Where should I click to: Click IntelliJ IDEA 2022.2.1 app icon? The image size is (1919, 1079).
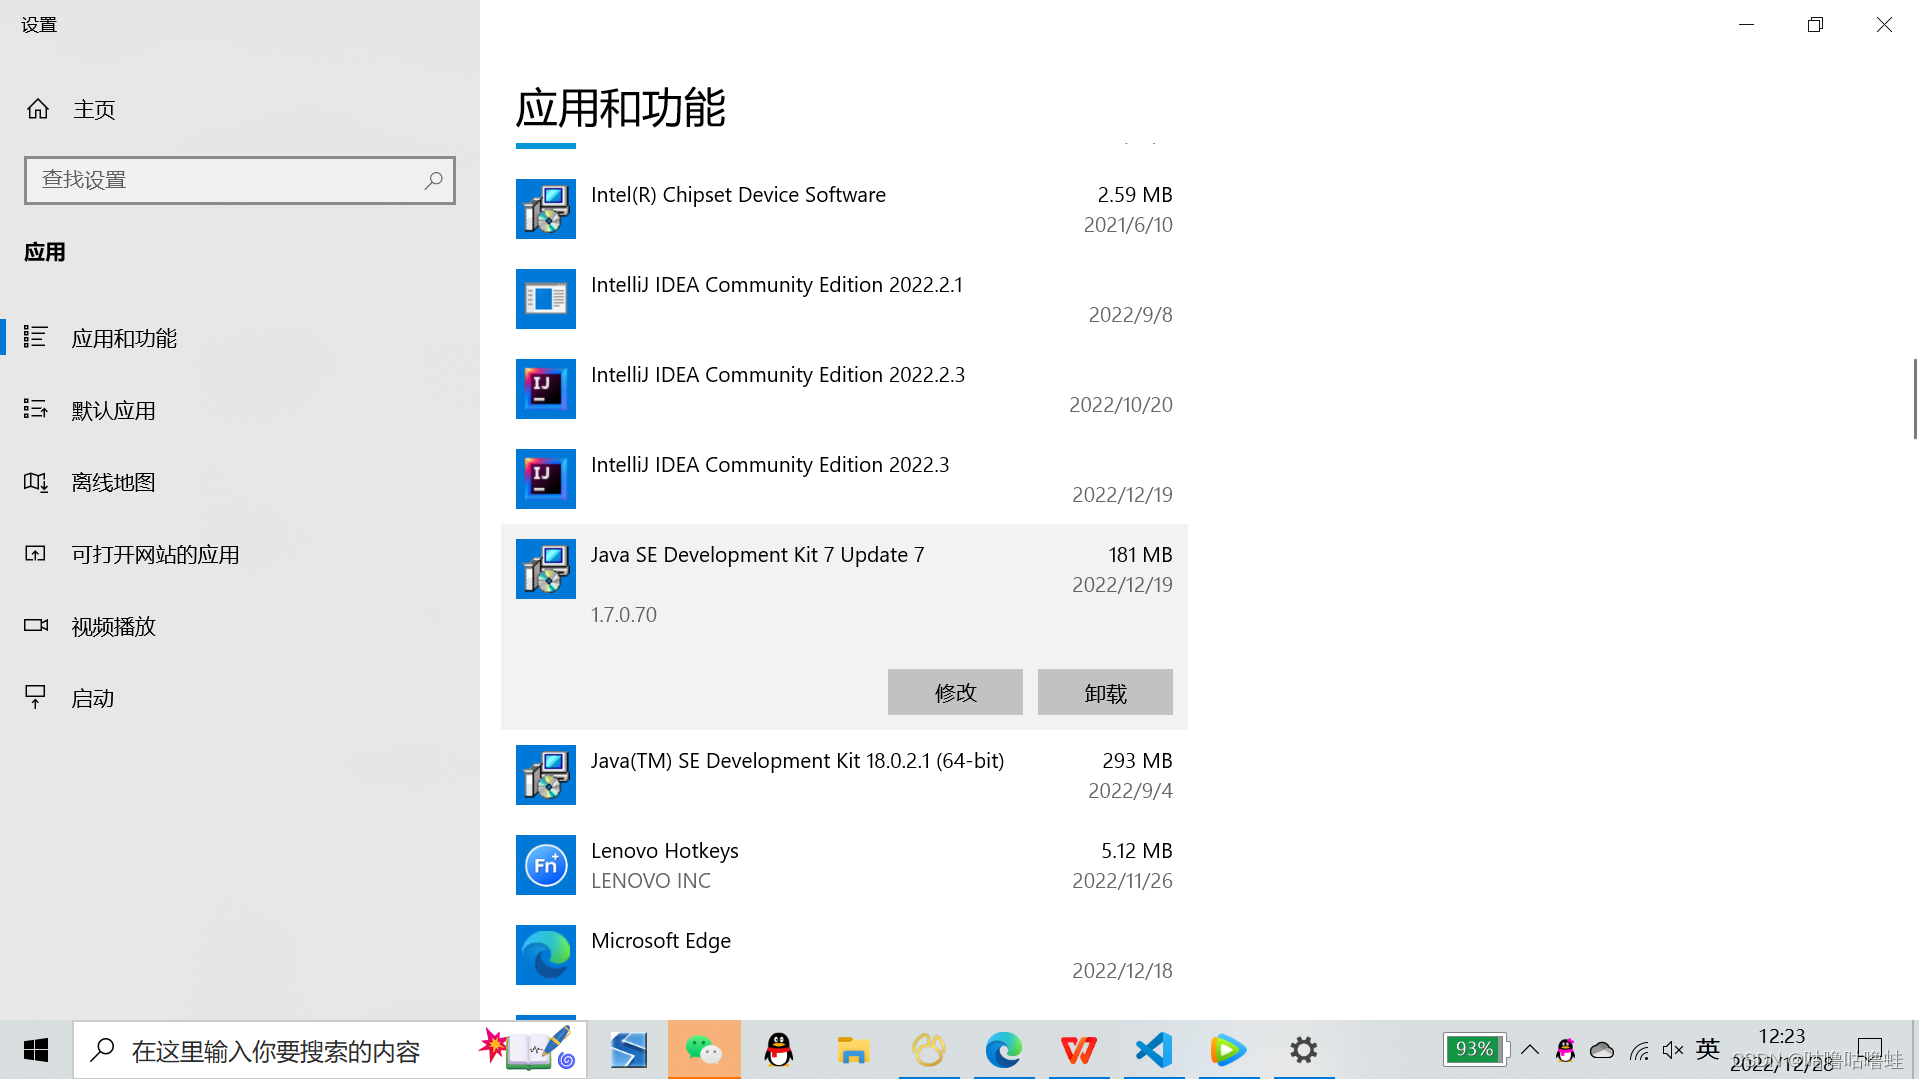coord(546,299)
